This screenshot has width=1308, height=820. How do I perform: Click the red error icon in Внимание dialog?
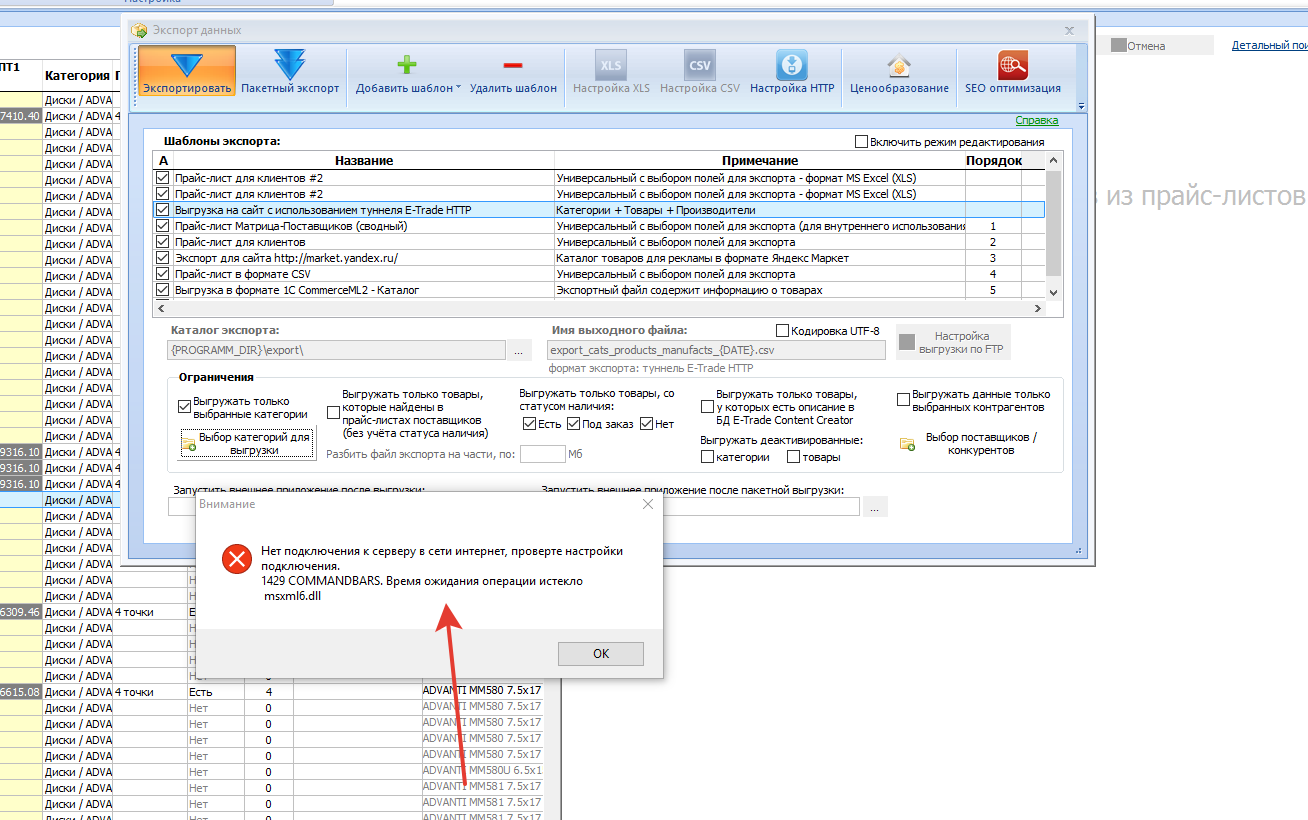(237, 559)
